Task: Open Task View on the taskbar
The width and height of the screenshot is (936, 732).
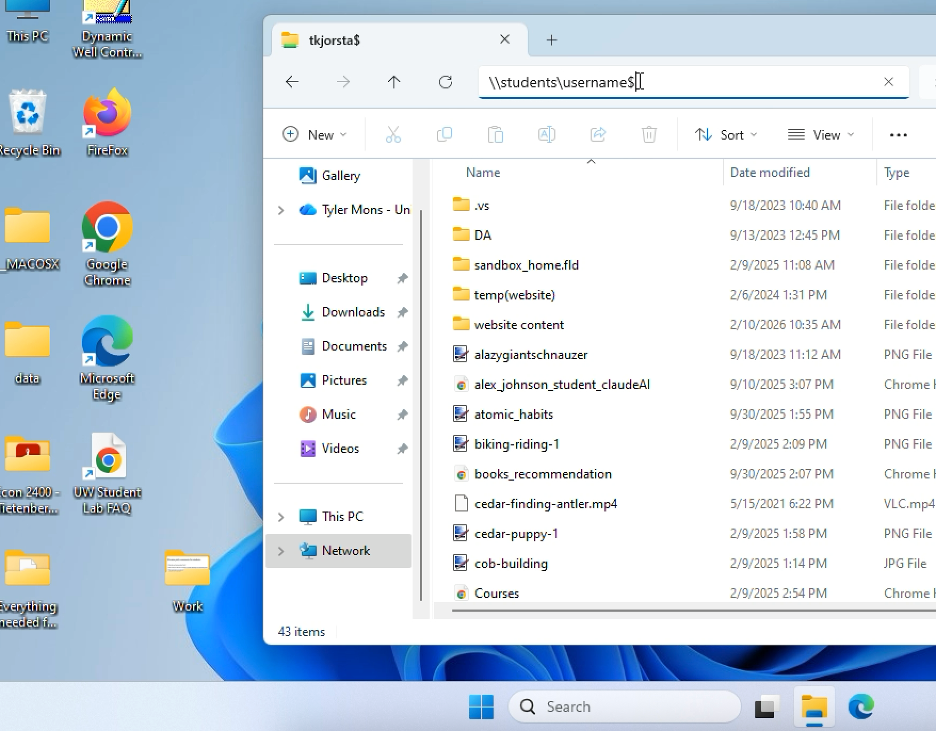Action: tap(767, 707)
